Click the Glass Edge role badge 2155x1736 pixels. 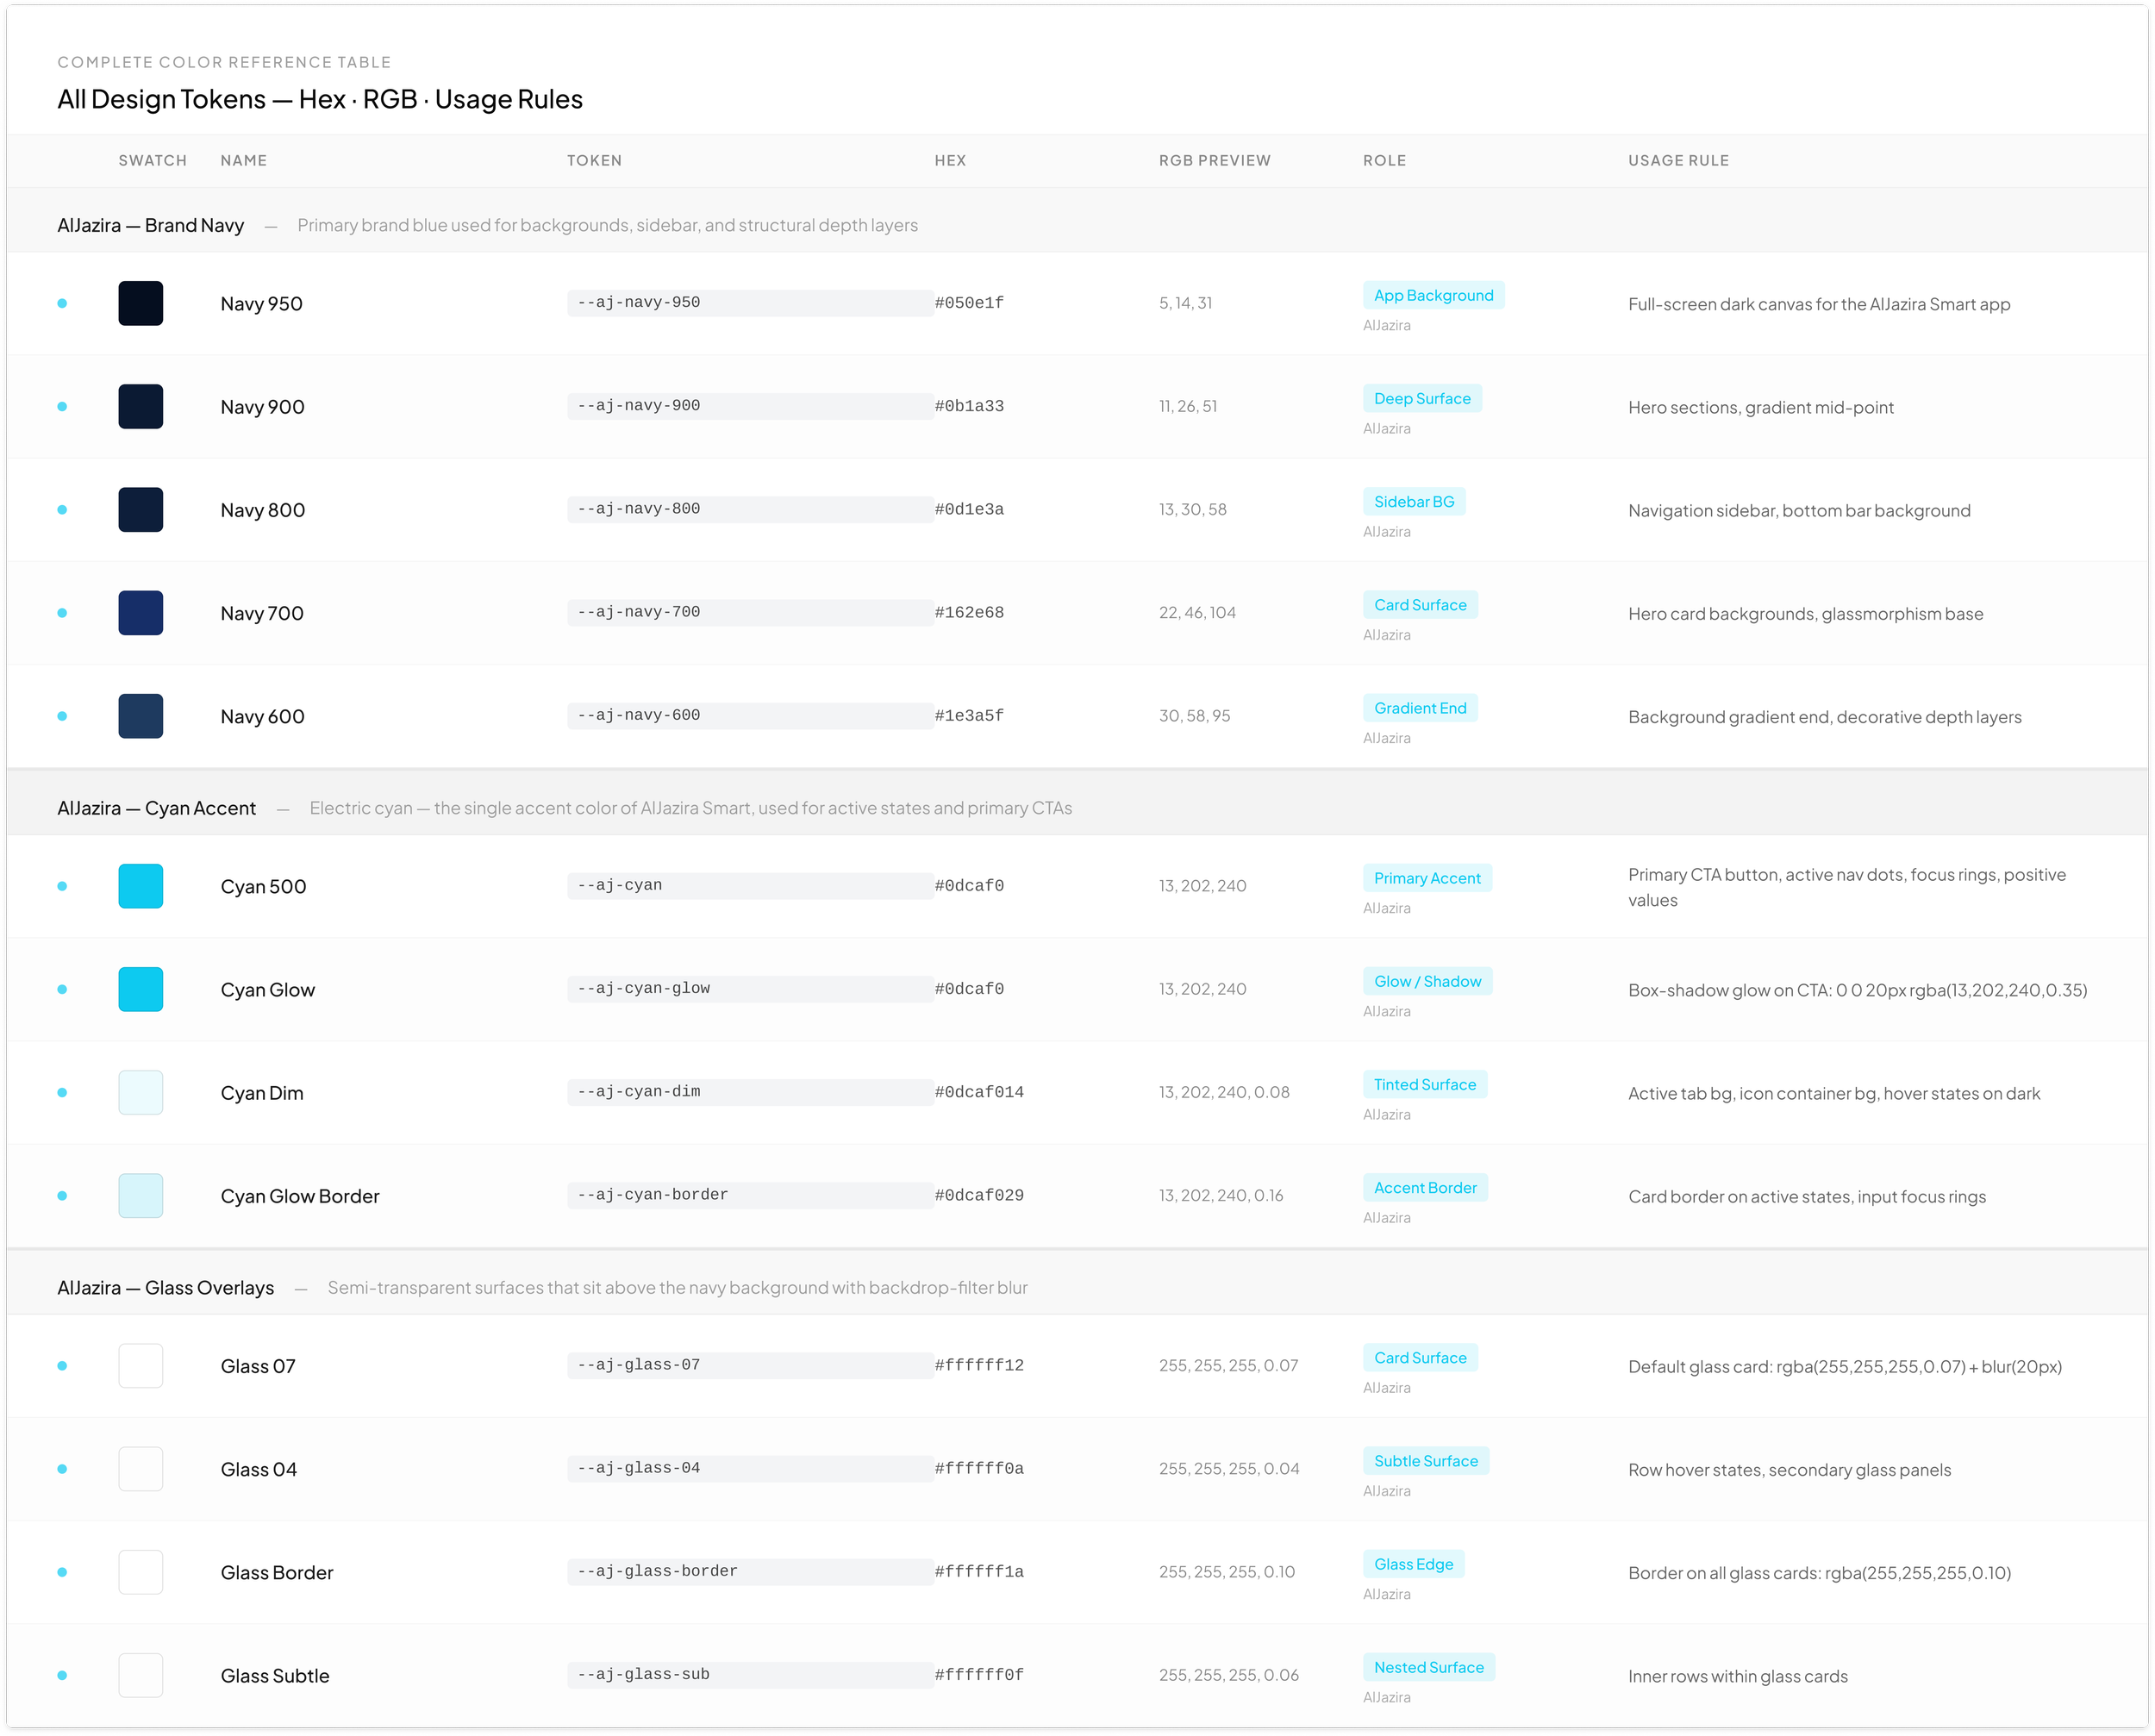(x=1413, y=1563)
